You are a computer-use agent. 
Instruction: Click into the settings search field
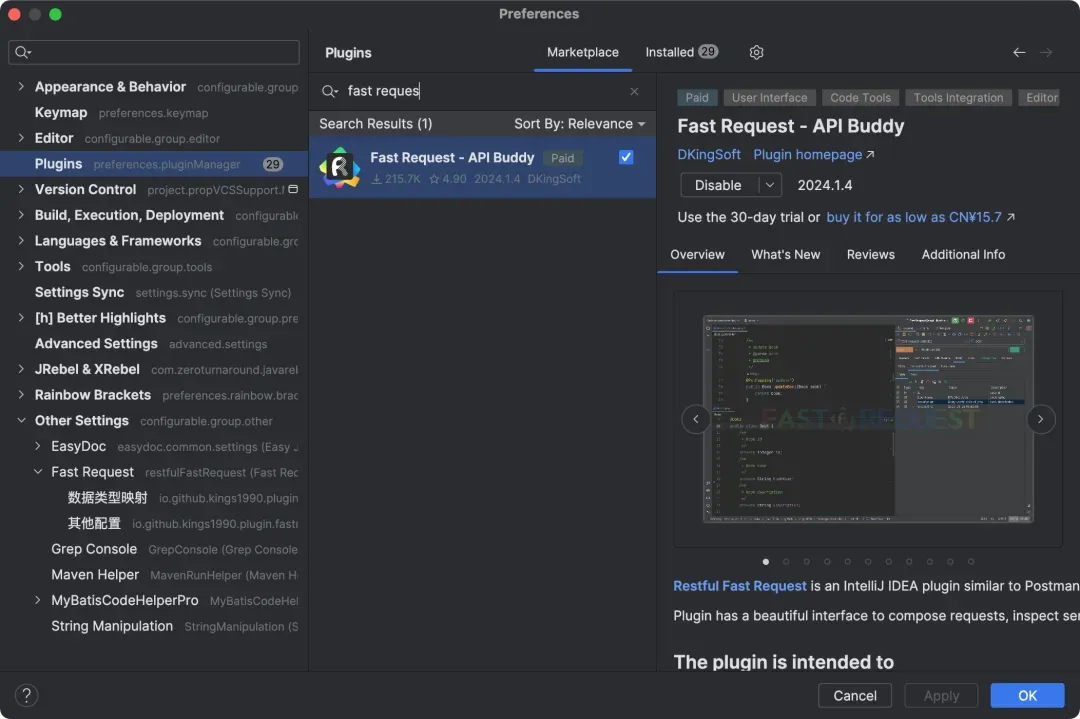click(154, 52)
